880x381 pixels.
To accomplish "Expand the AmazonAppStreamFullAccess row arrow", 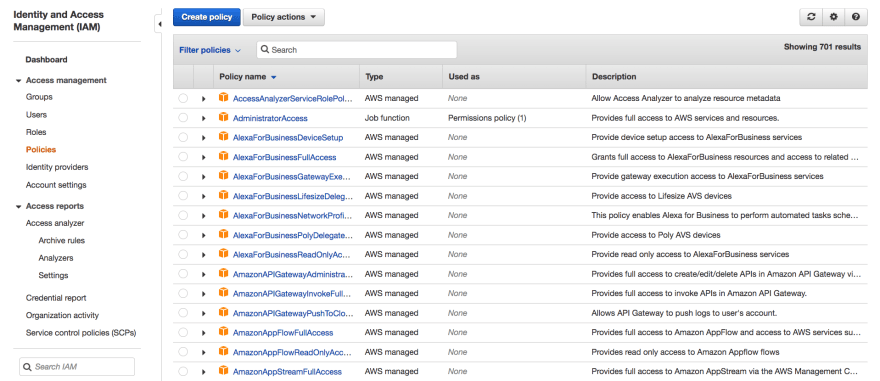I will (203, 371).
